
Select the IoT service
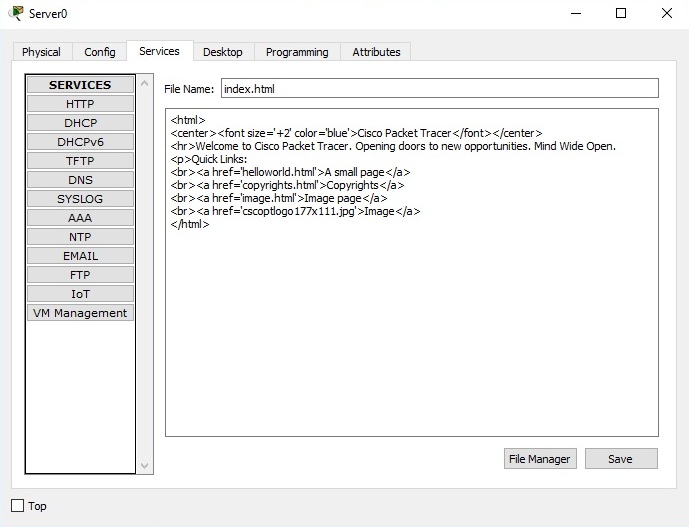80,294
